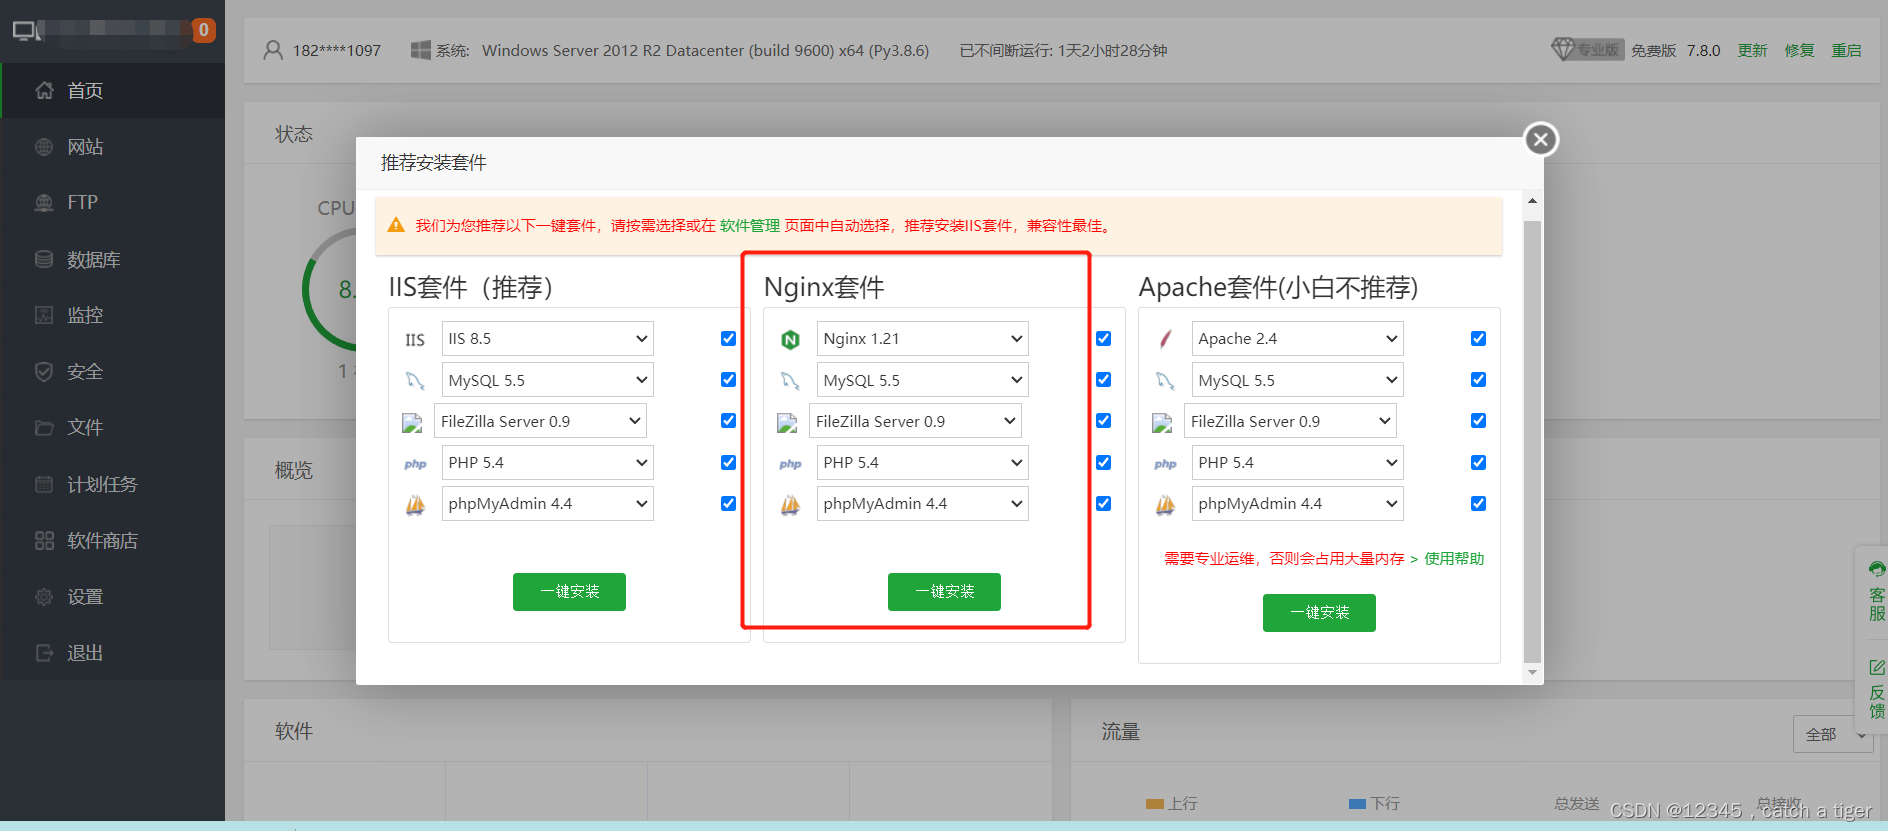Uncheck the IIS 8.5 checkbox
Screen dimensions: 1888x831
(728, 339)
